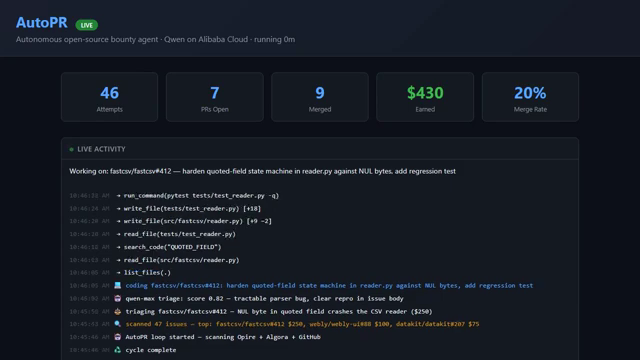Click the 'Working on: fastcsv/fastcsv#412' line
The width and height of the screenshot is (640, 360).
click(262, 171)
